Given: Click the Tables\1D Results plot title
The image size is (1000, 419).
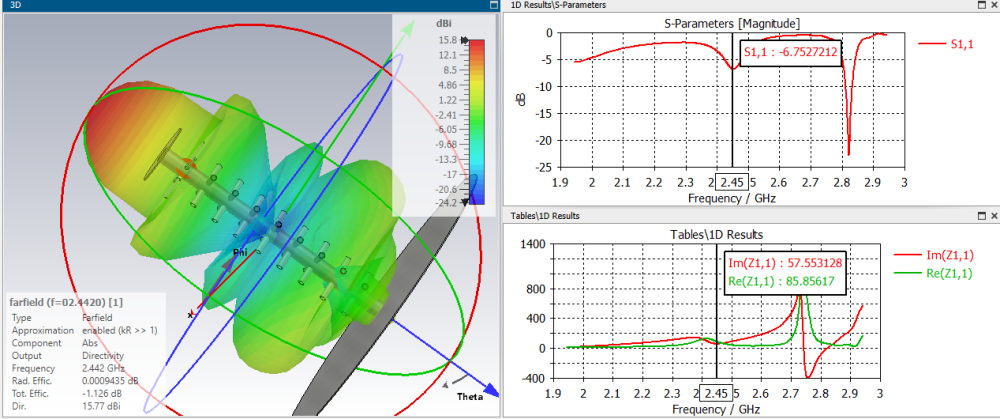Looking at the screenshot, I should [719, 235].
